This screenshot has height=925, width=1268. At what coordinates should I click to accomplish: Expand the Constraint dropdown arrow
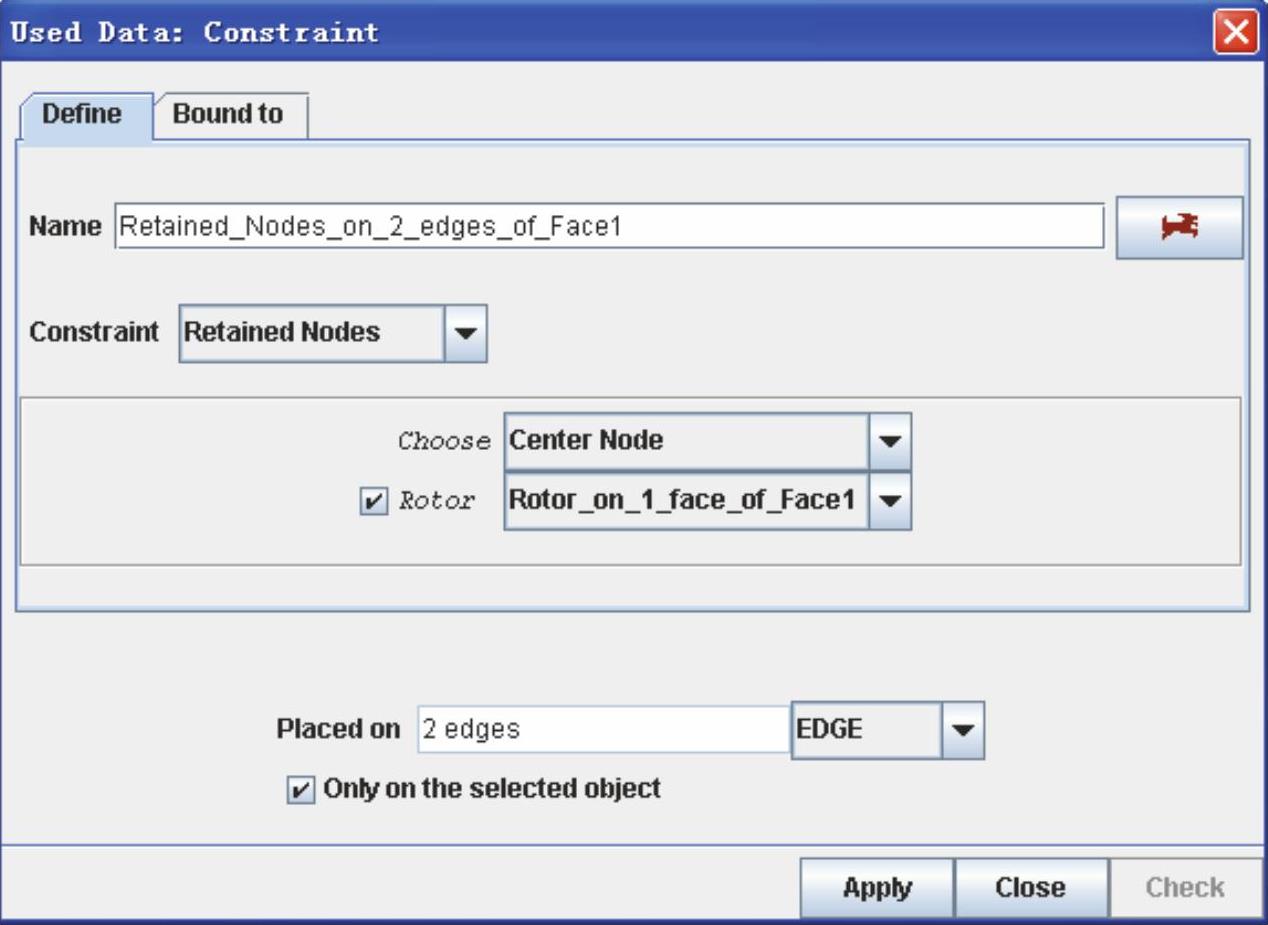(464, 333)
